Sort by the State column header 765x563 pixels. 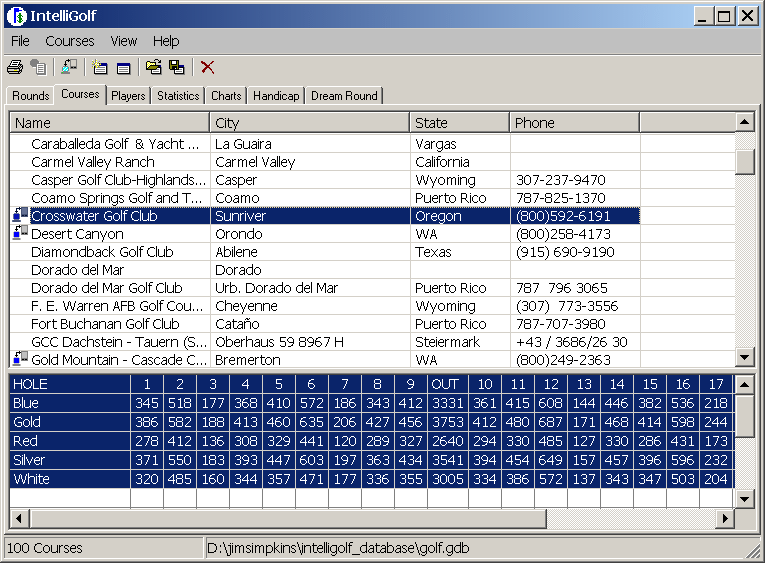(460, 122)
